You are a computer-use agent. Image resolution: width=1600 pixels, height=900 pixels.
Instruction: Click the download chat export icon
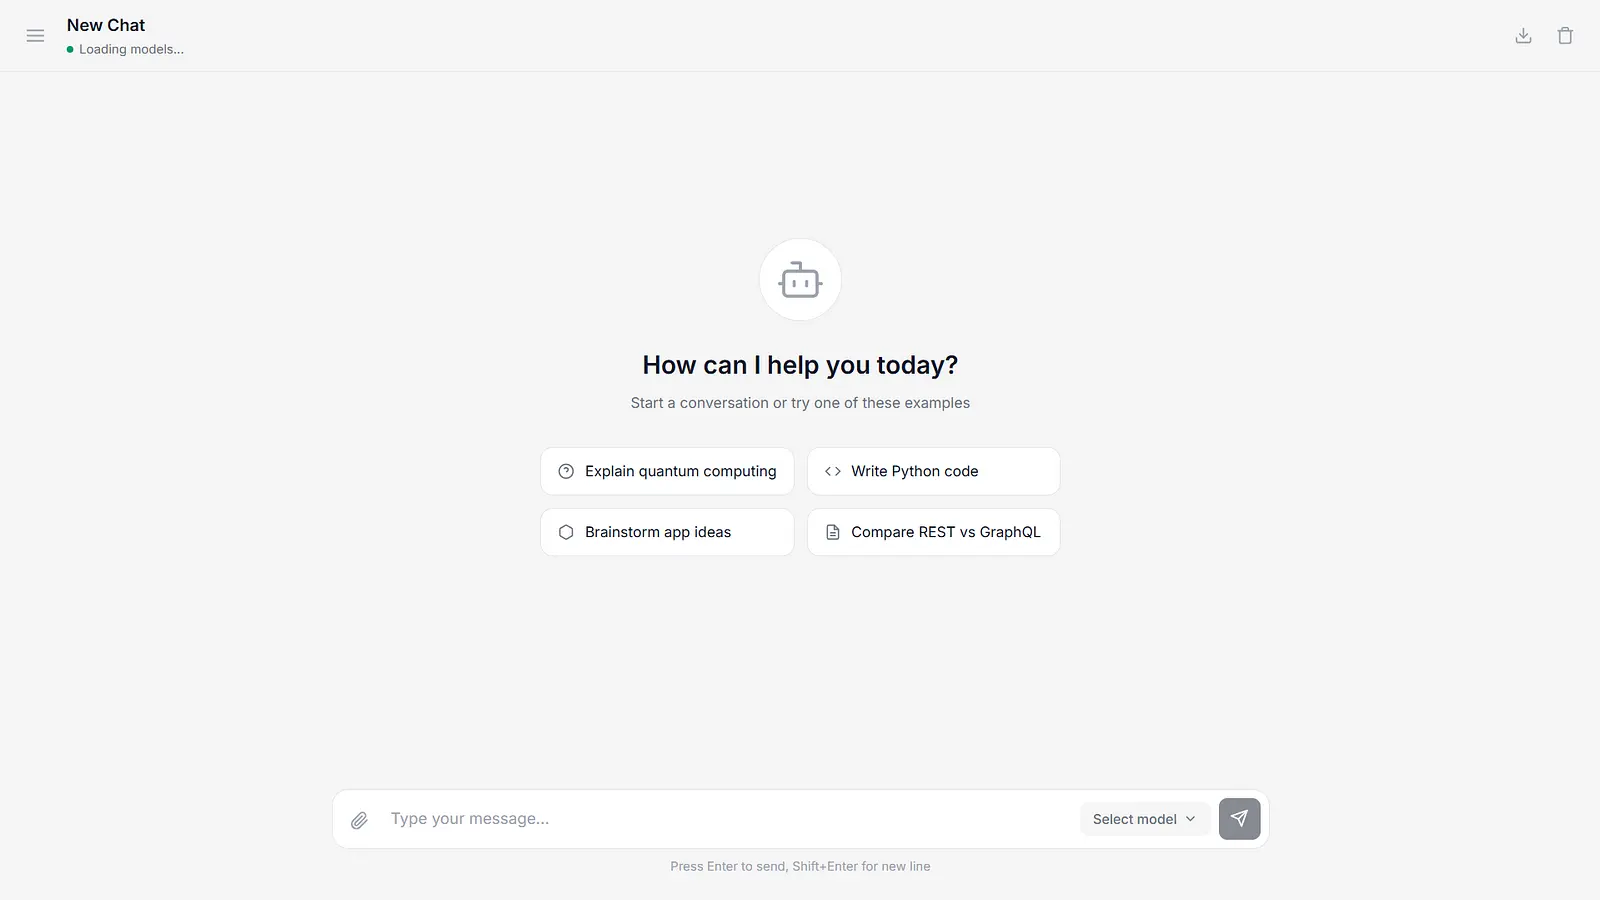[1523, 36]
